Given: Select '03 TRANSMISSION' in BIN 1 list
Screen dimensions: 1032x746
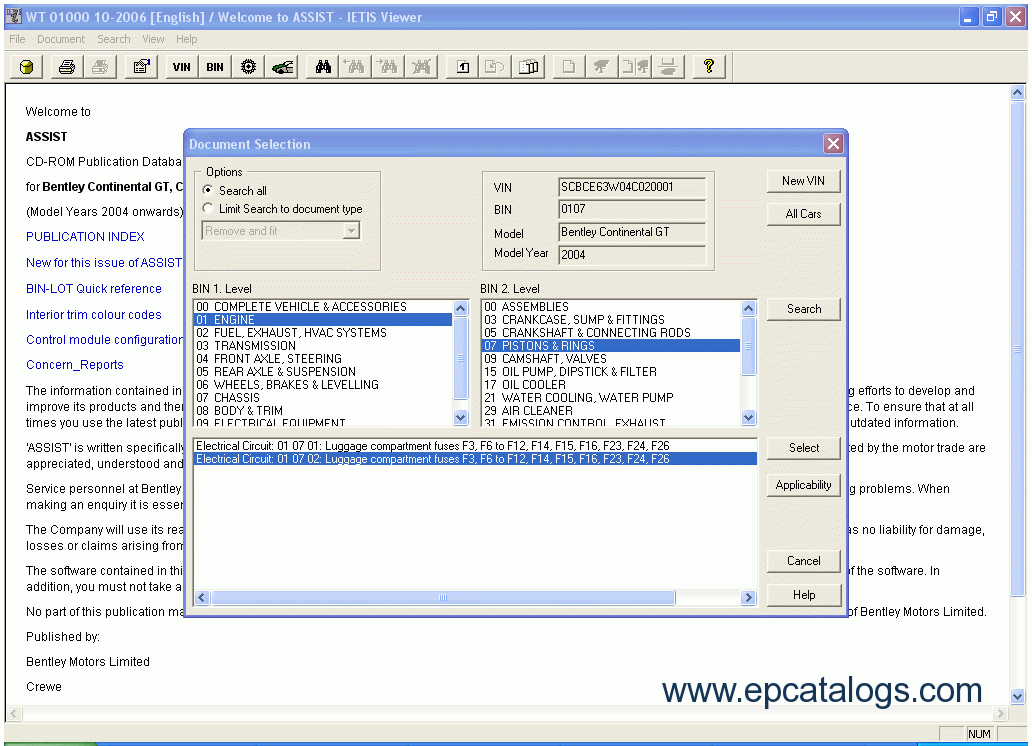Looking at the screenshot, I should tap(256, 346).
